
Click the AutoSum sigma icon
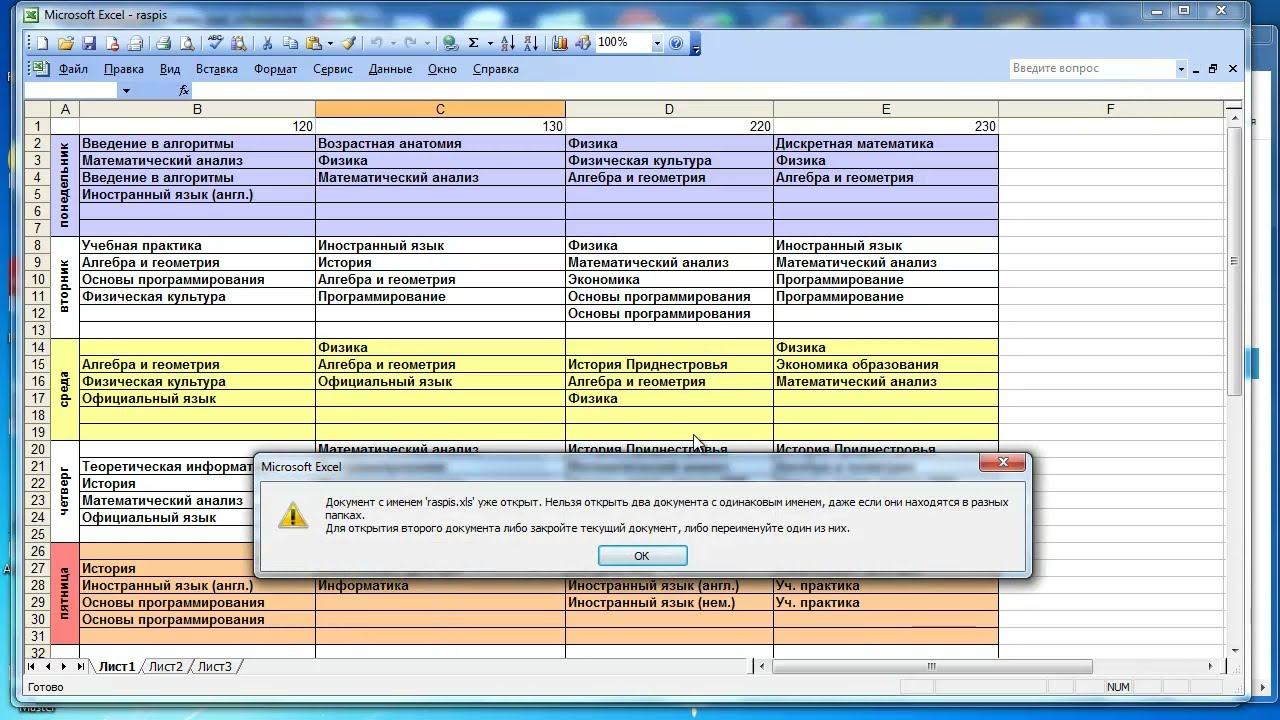[473, 43]
